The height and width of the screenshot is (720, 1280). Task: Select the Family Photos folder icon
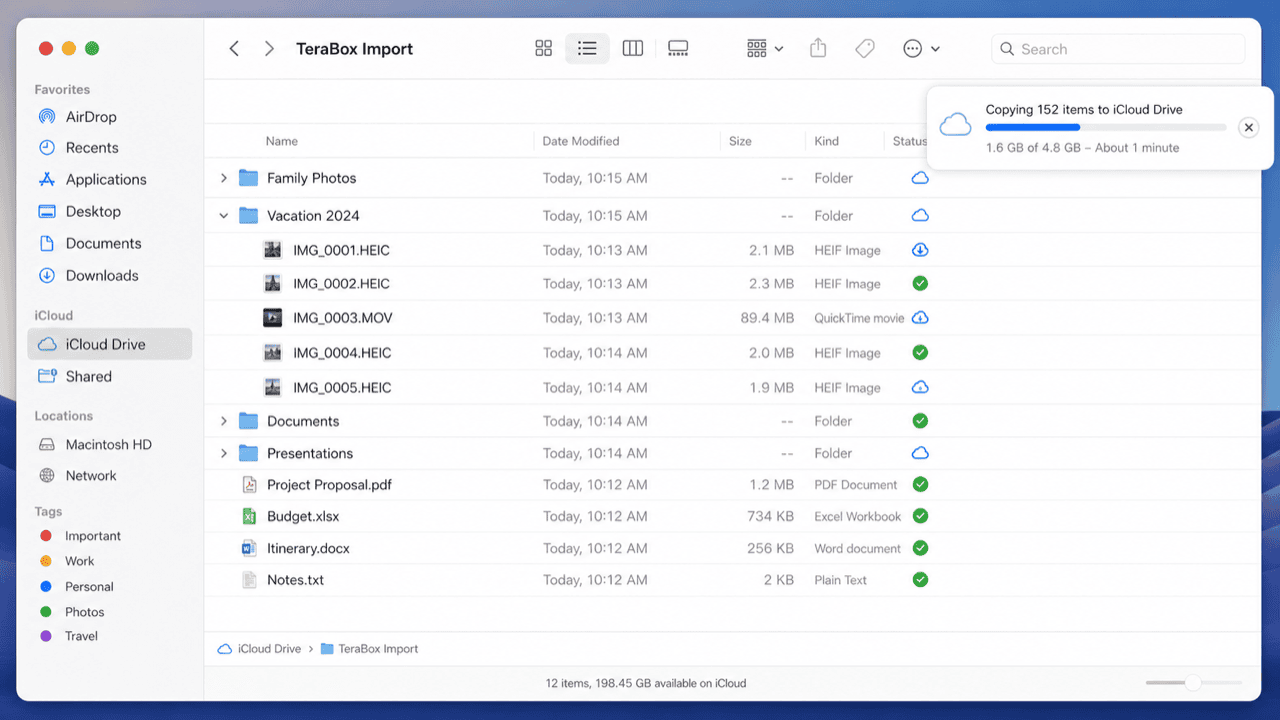coord(249,178)
